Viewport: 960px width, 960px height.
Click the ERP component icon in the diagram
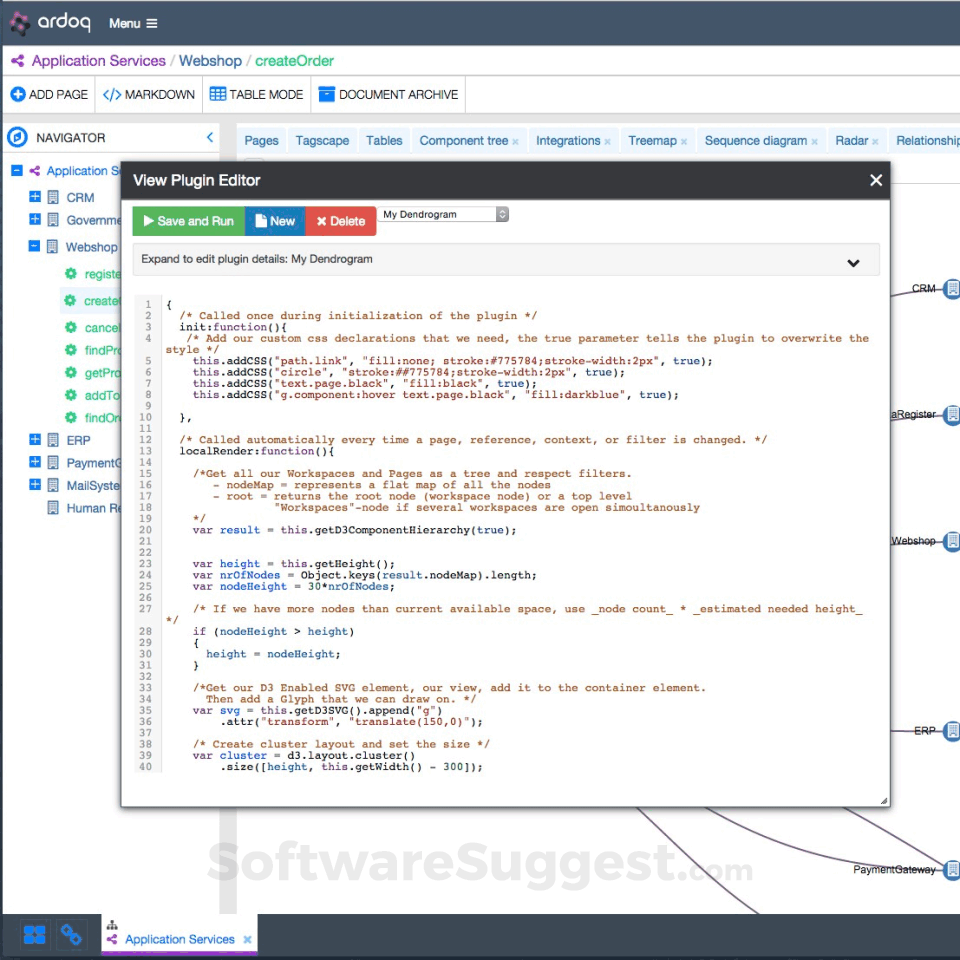click(x=952, y=731)
